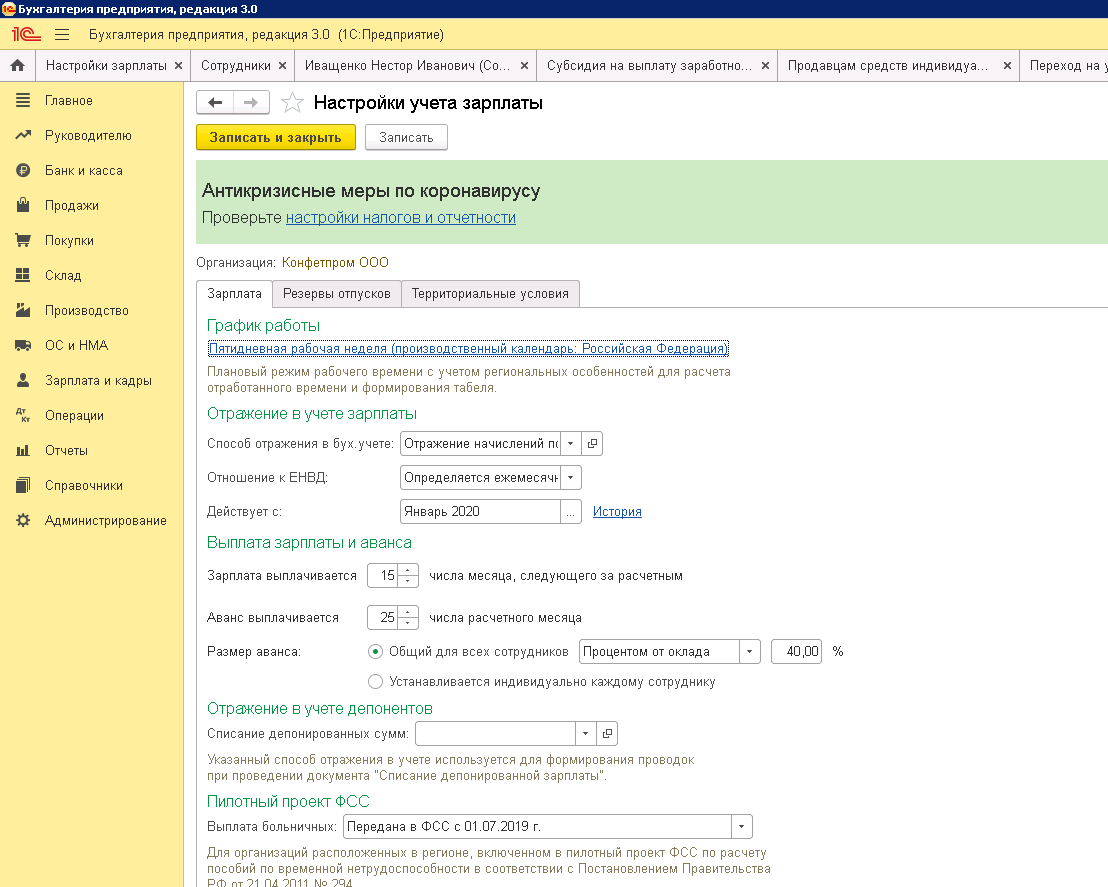Click the 1C logo icon

coord(27,34)
